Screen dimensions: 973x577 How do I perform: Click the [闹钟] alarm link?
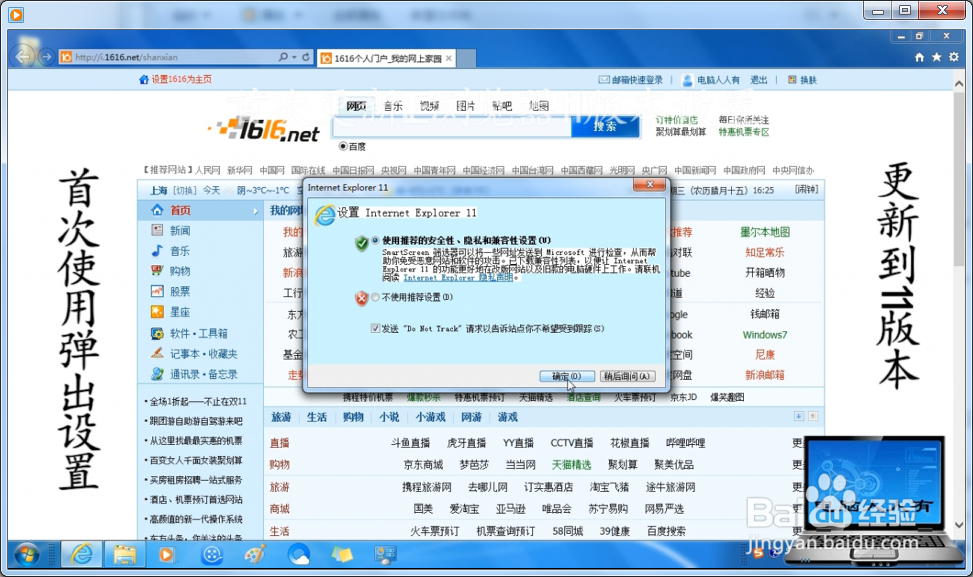[x=806, y=190]
